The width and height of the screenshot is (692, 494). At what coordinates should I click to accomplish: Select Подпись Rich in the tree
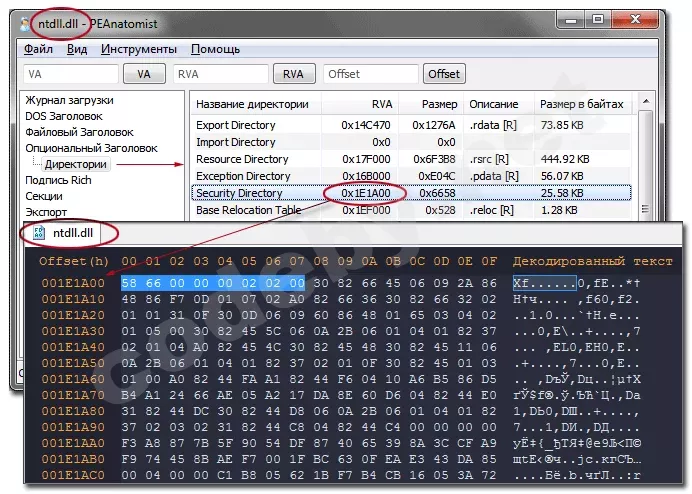(58, 180)
